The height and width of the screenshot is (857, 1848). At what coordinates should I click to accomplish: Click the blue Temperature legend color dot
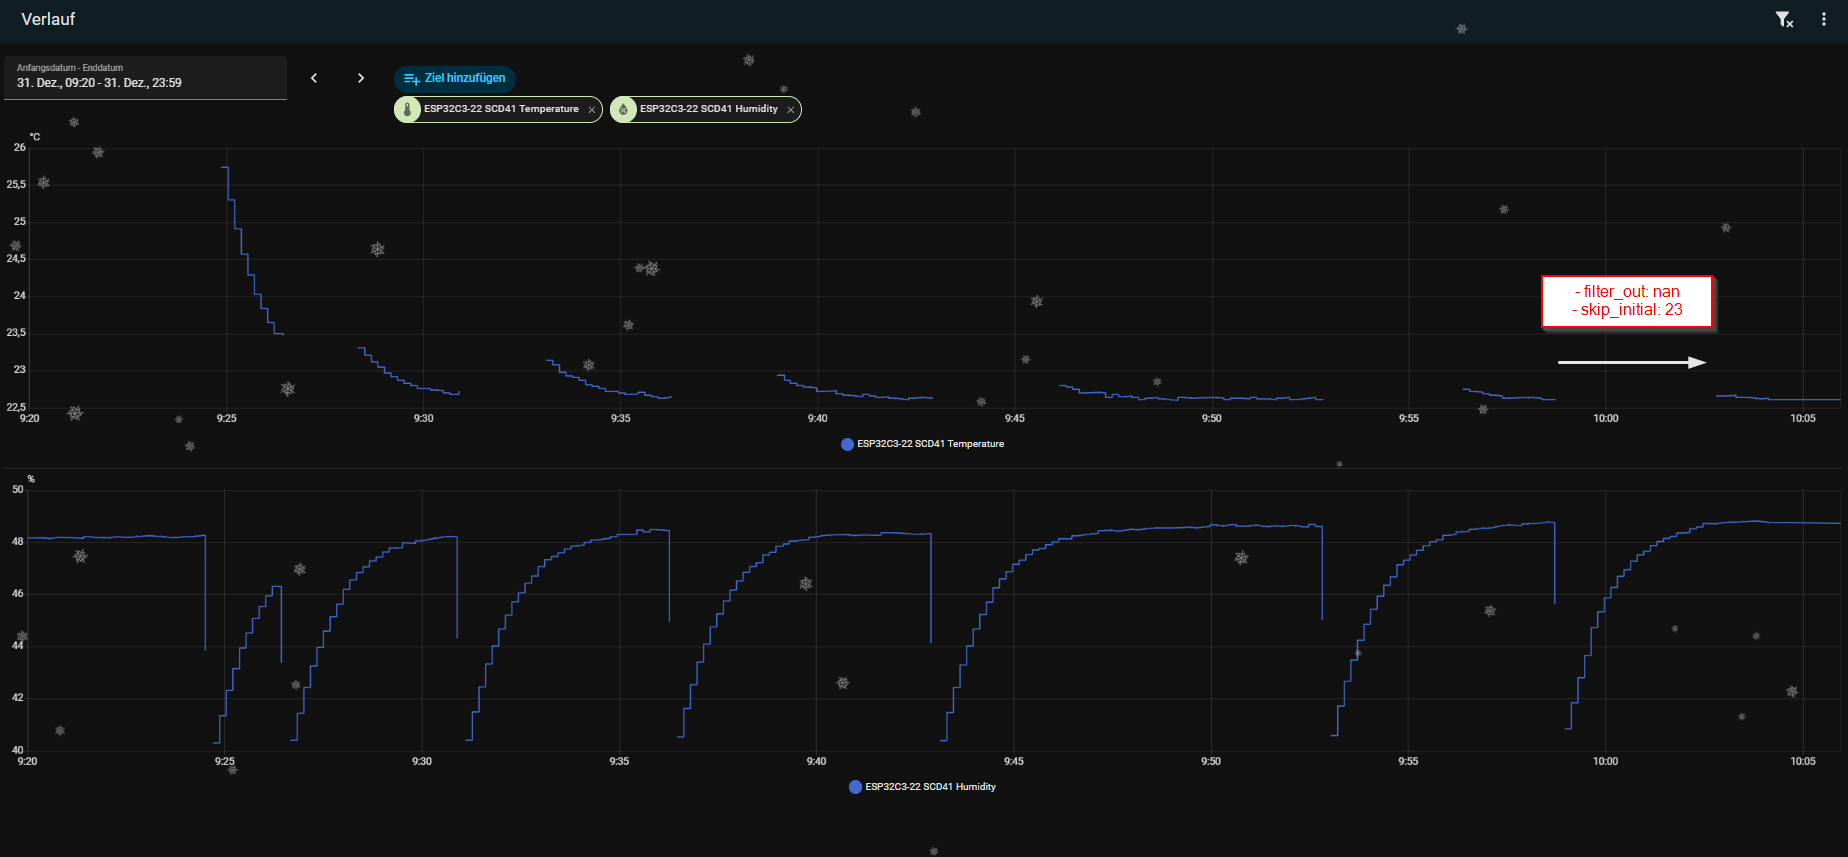point(848,444)
